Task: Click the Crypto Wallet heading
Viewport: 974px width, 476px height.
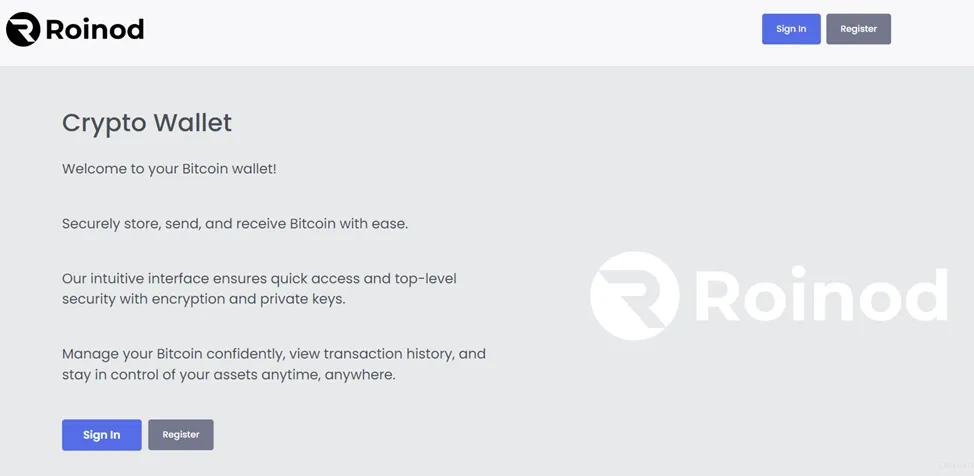Action: point(147,122)
